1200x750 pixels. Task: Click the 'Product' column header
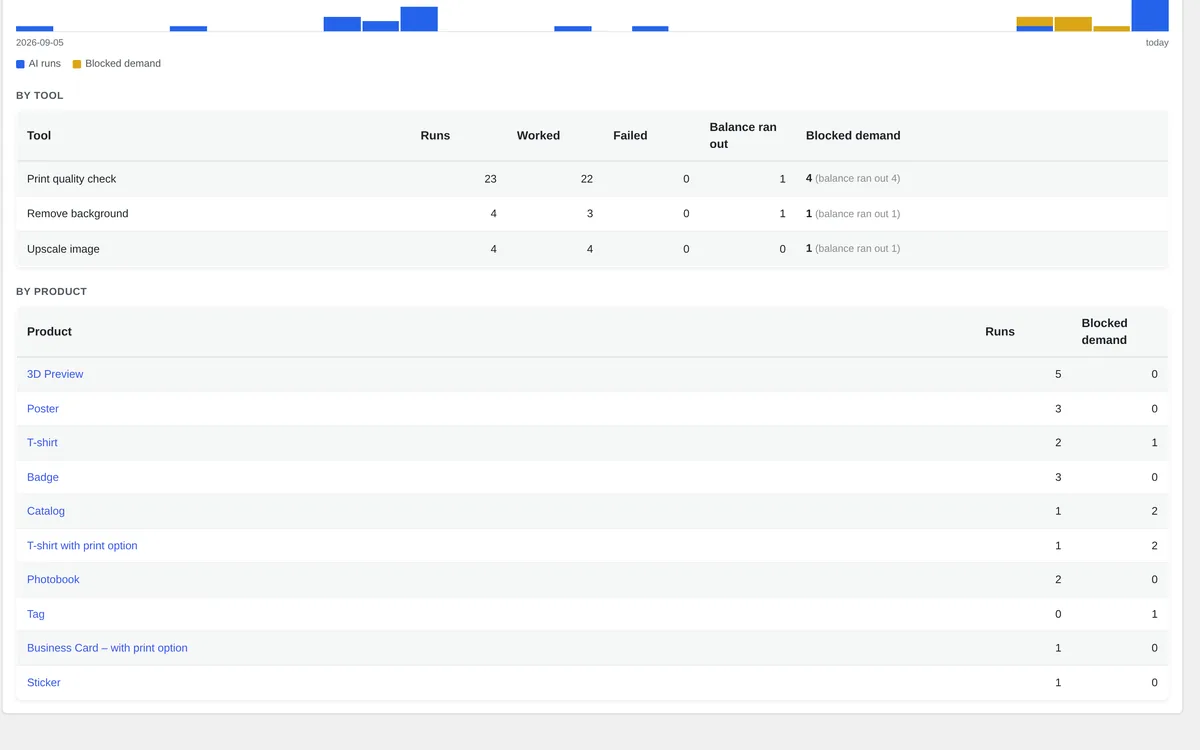click(49, 331)
